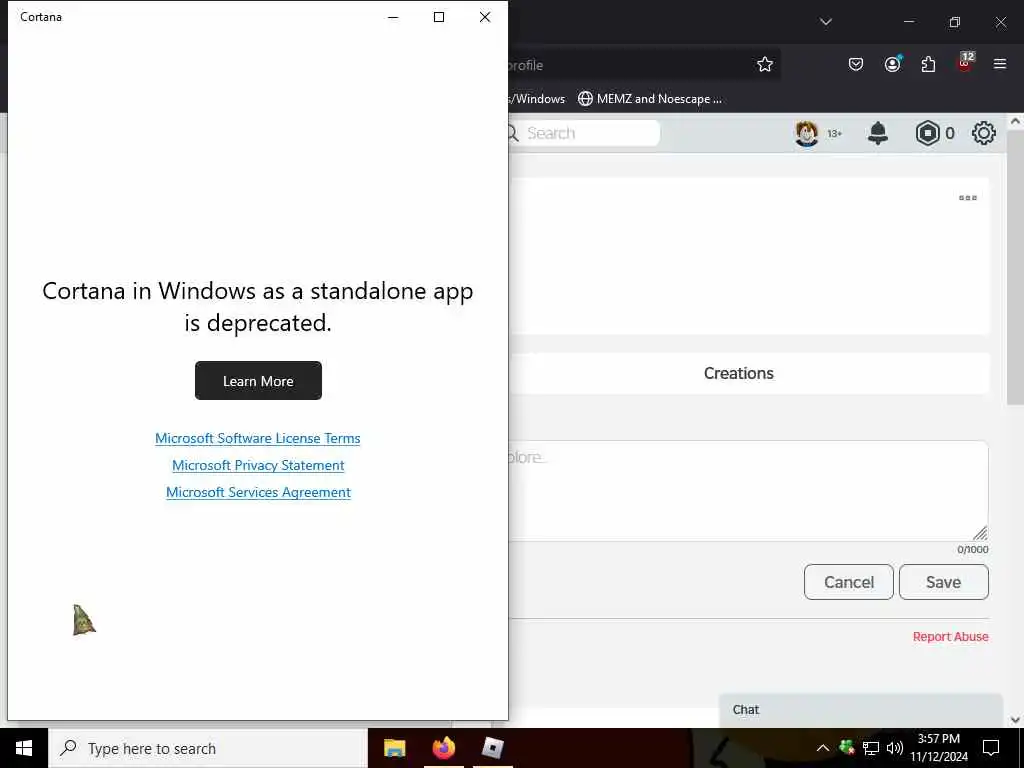This screenshot has width=1024, height=768.
Task: Show hidden system tray icons
Action: click(823, 748)
